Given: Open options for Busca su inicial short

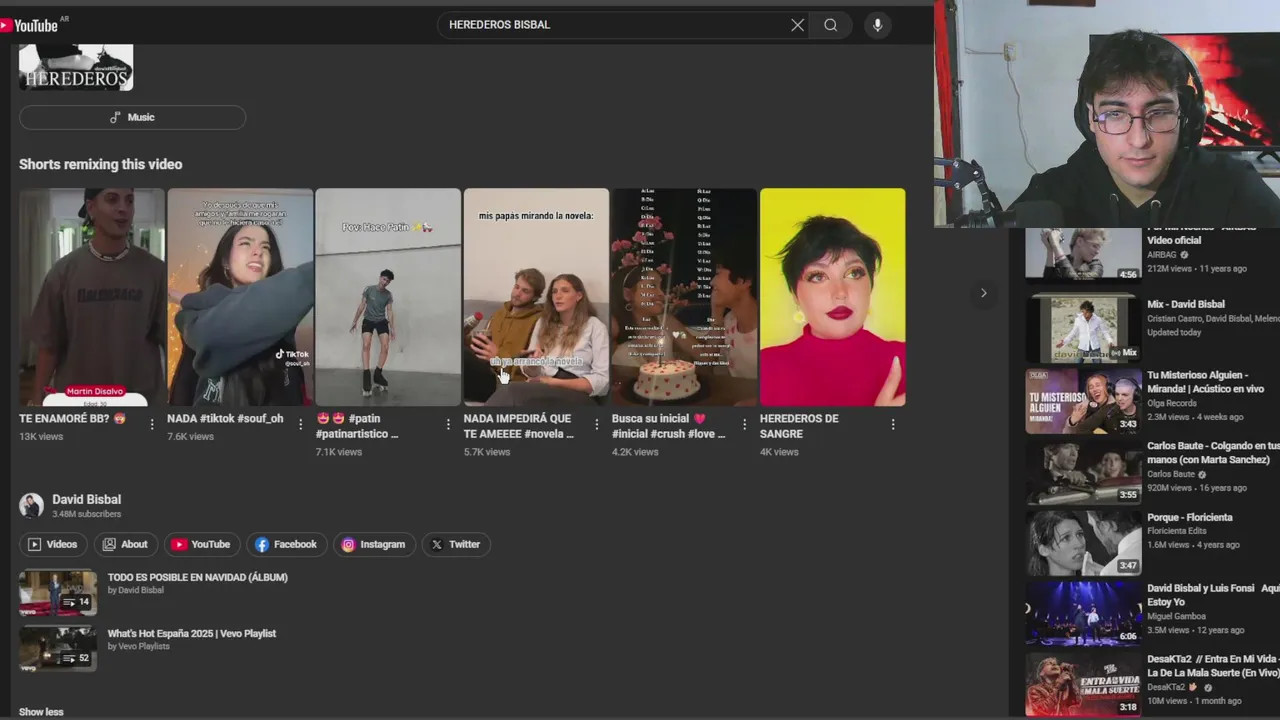Looking at the screenshot, I should click(x=744, y=425).
